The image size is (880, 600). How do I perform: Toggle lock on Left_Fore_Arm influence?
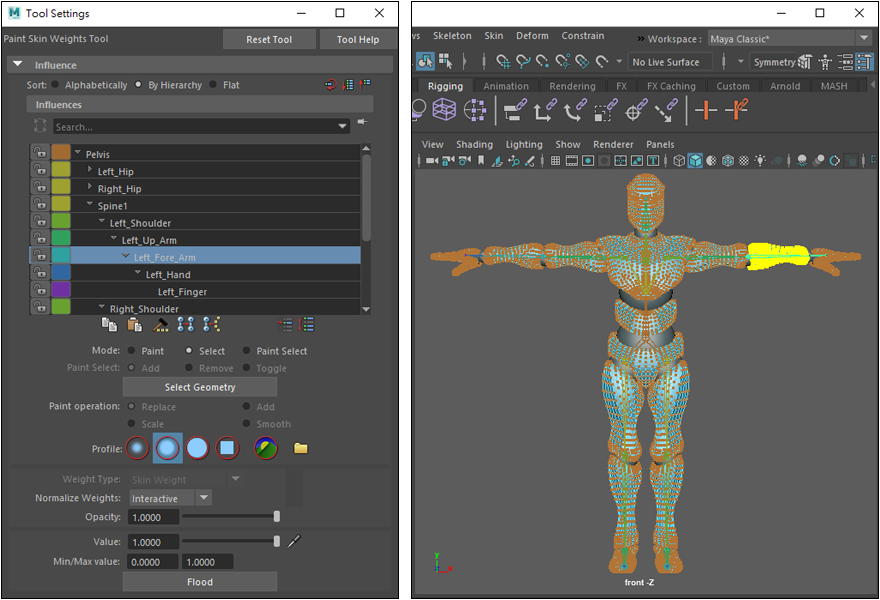(x=39, y=257)
